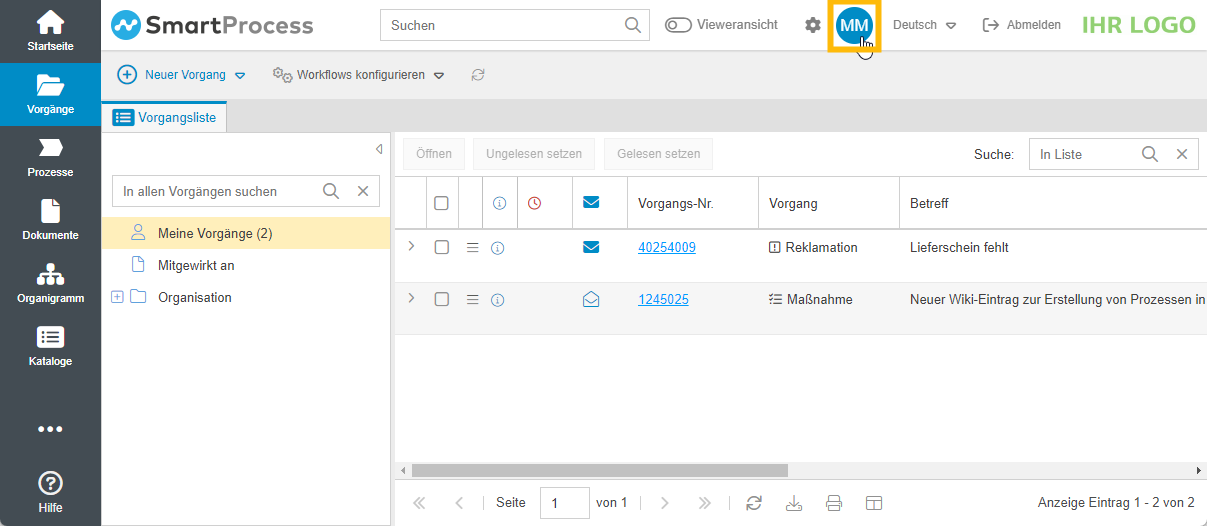Screen dimensions: 1207x526
Task: Expand the Organisation tree node
Action: pos(117,297)
